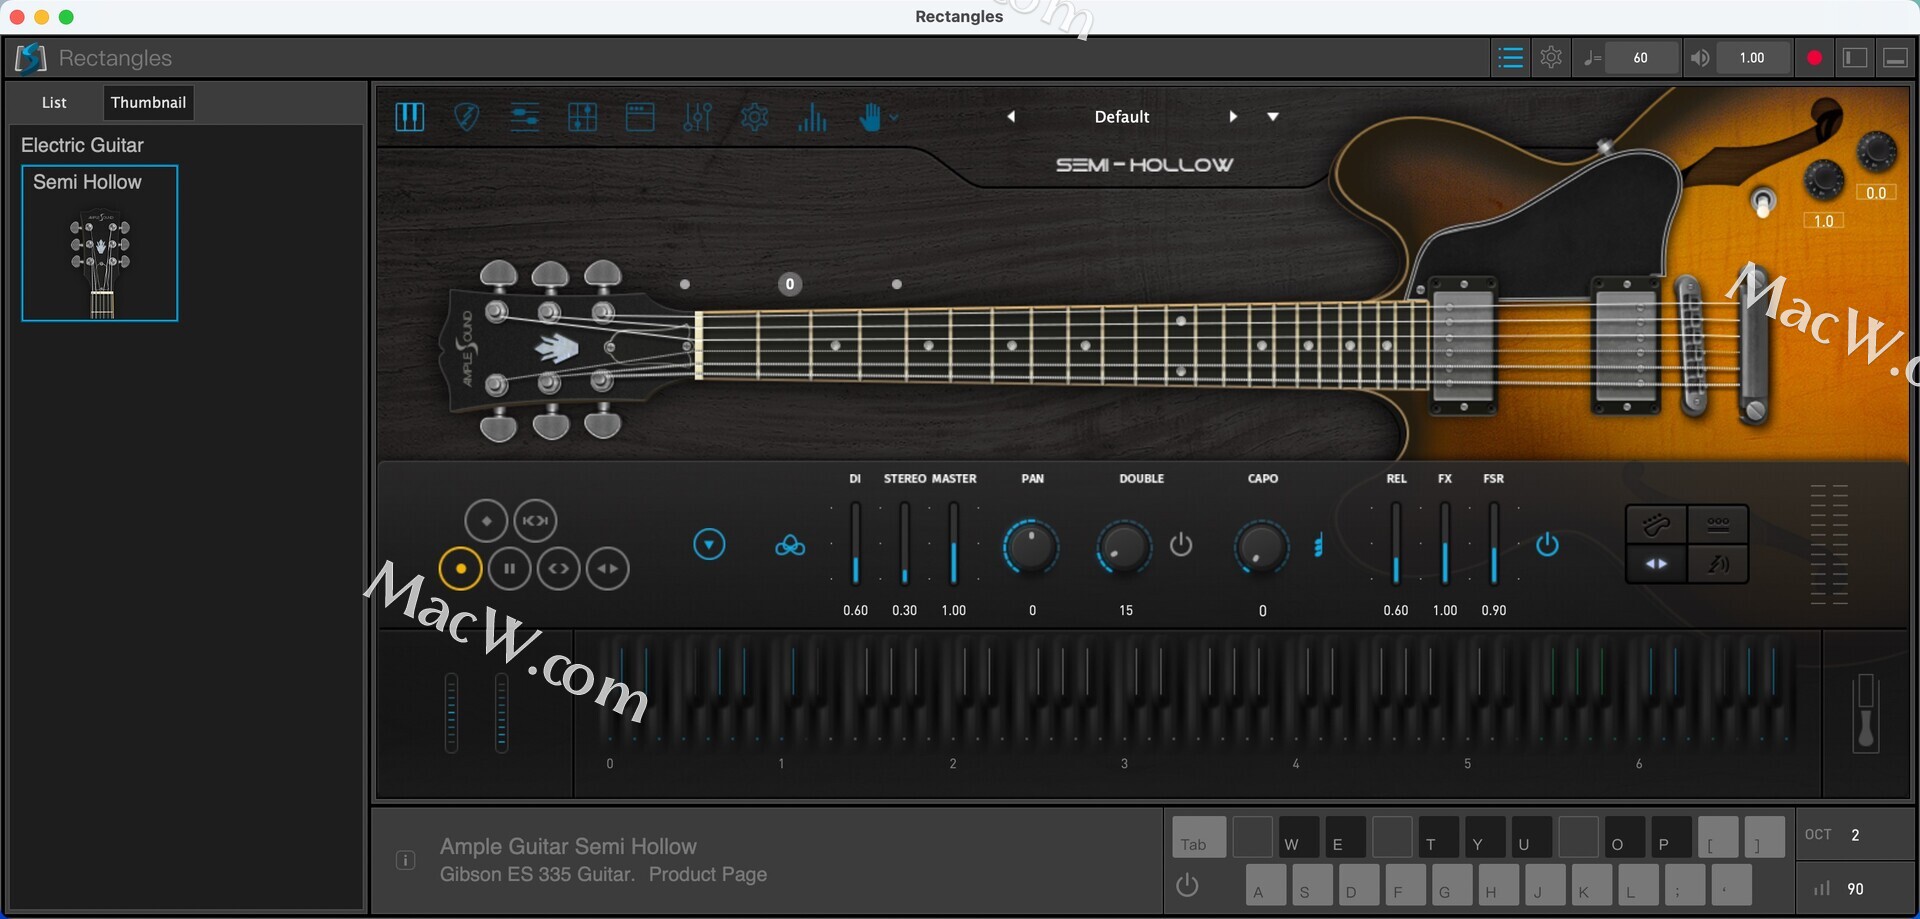Switch to the List tab
This screenshot has height=919, width=1920.
pyautogui.click(x=54, y=102)
